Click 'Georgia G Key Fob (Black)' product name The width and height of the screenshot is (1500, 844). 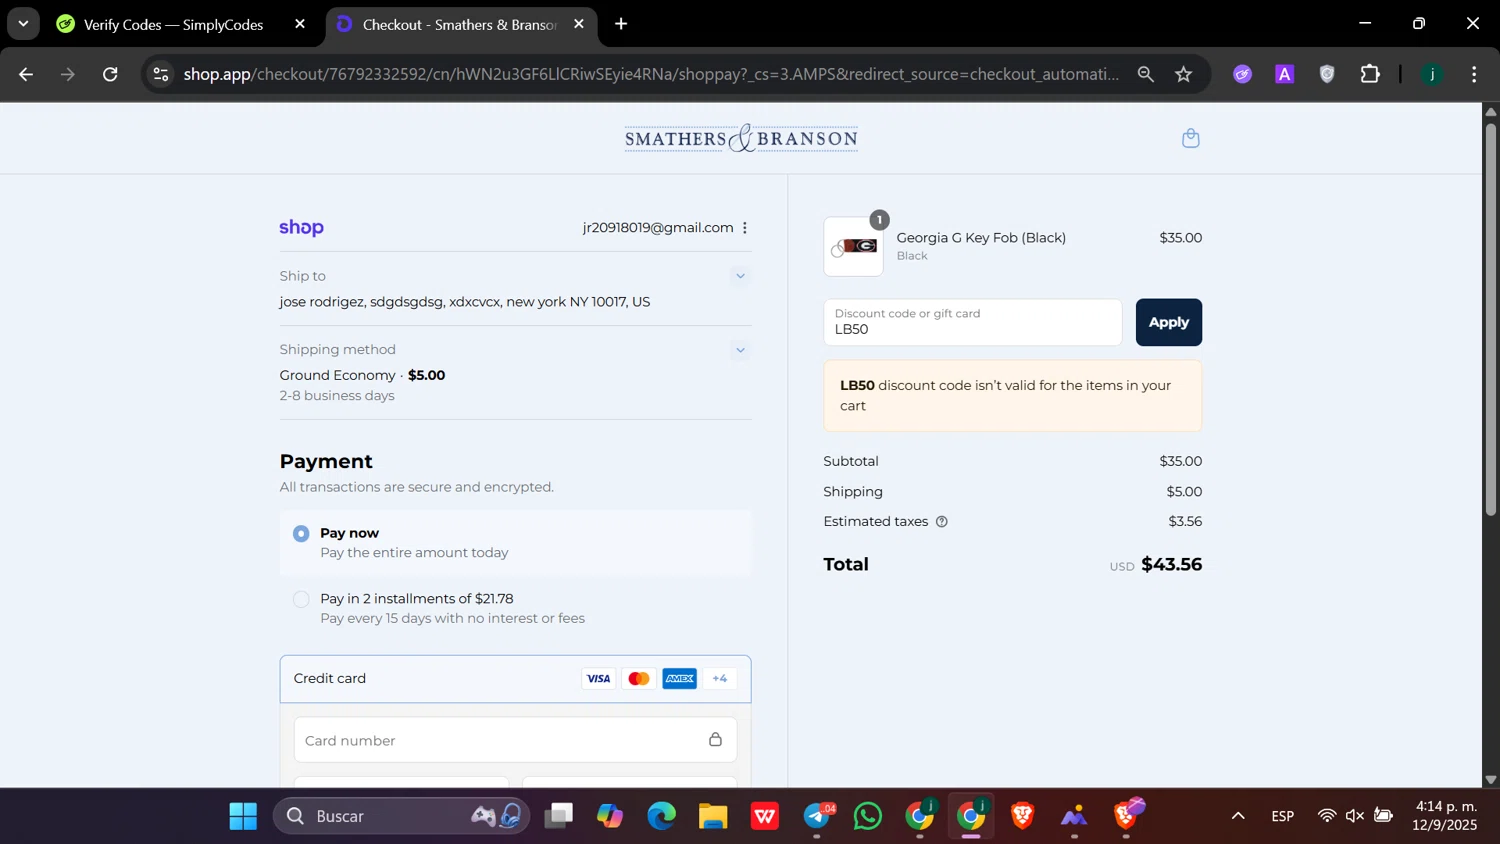tap(981, 238)
